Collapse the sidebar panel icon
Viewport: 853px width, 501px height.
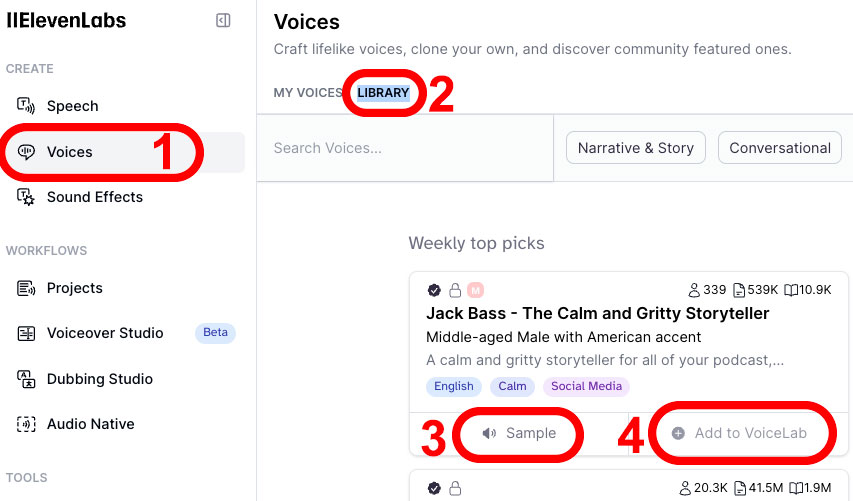pyautogui.click(x=223, y=21)
